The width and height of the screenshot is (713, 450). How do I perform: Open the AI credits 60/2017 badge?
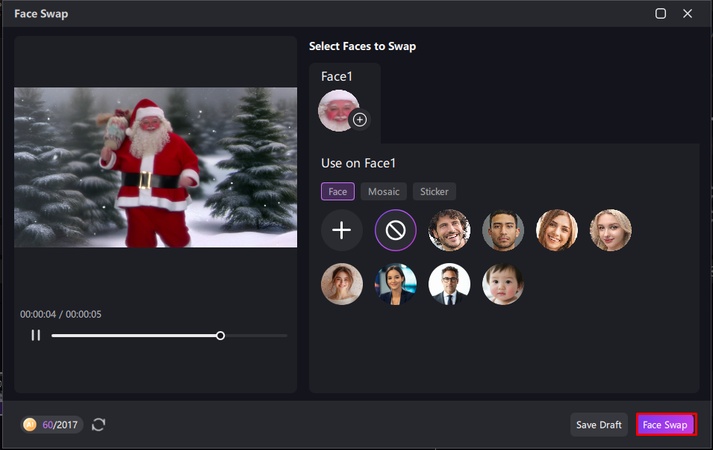coord(51,425)
